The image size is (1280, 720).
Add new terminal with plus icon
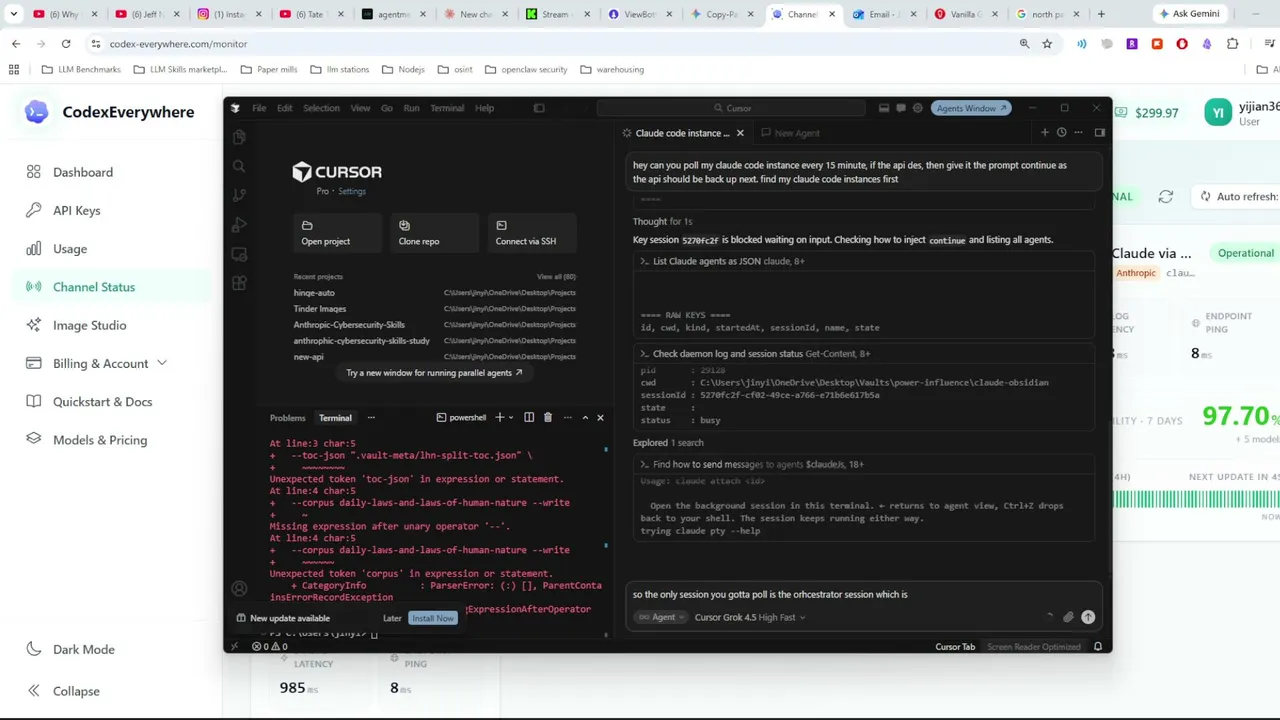tap(499, 417)
